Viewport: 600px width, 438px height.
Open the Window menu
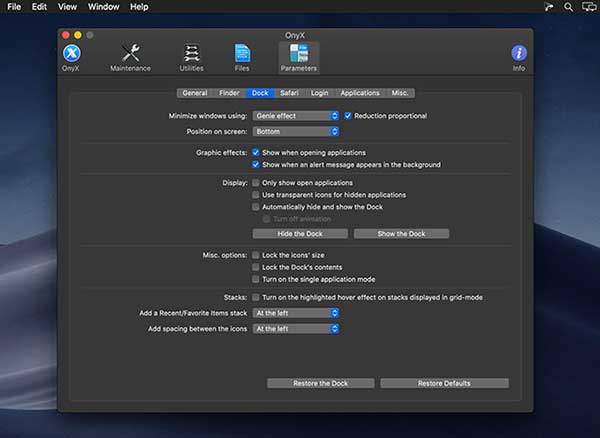tap(103, 7)
